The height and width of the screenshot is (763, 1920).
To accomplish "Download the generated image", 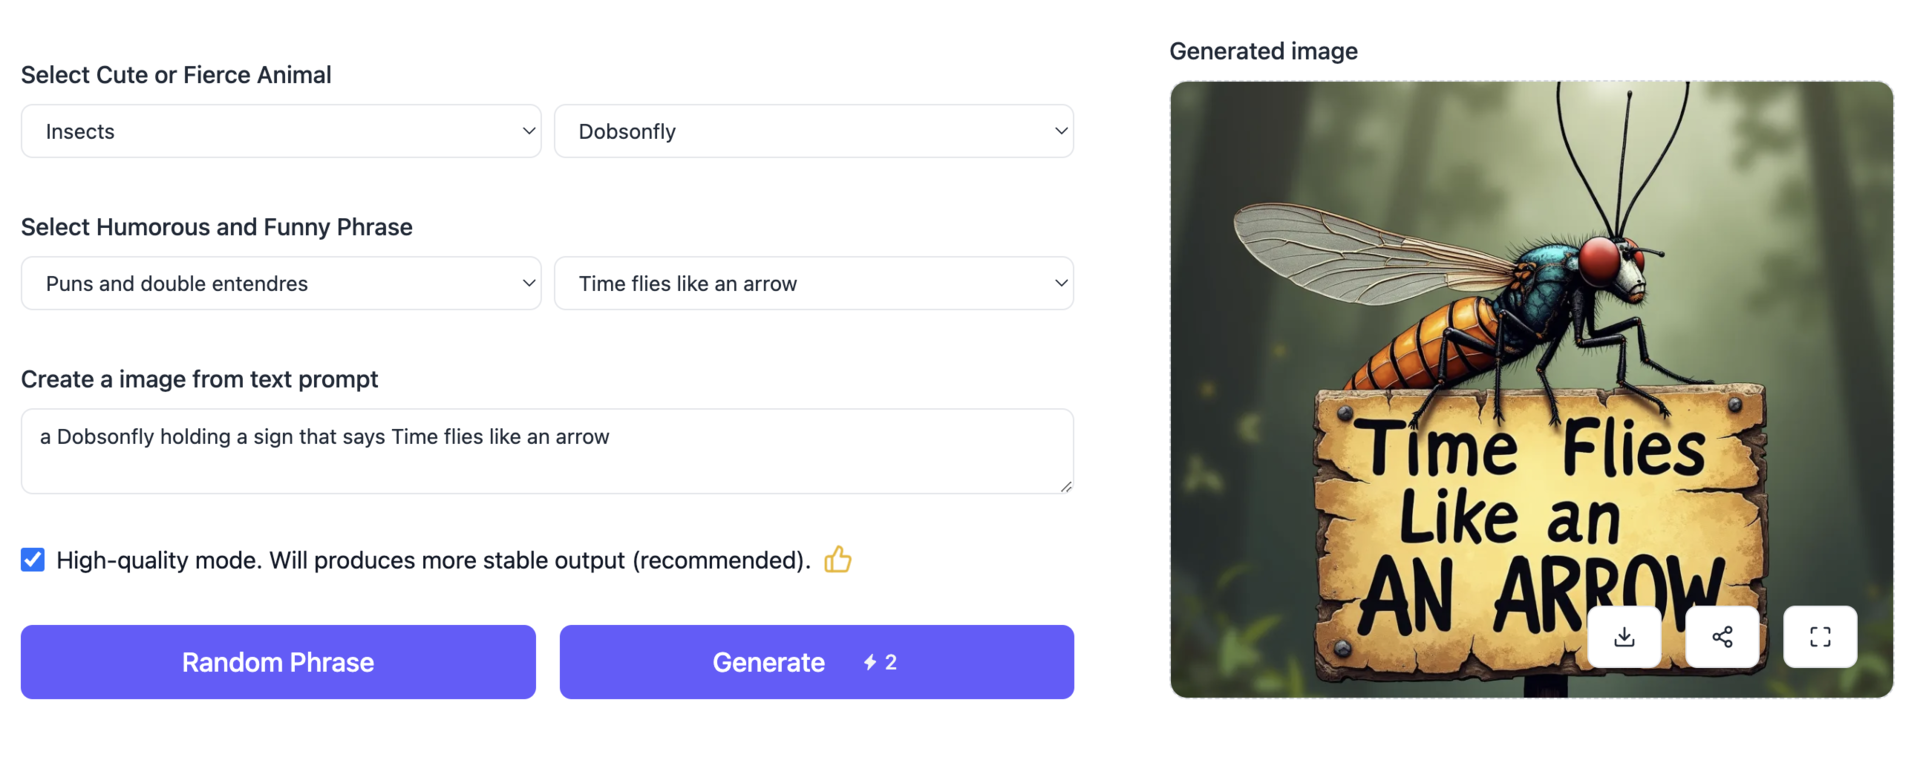I will (1624, 637).
